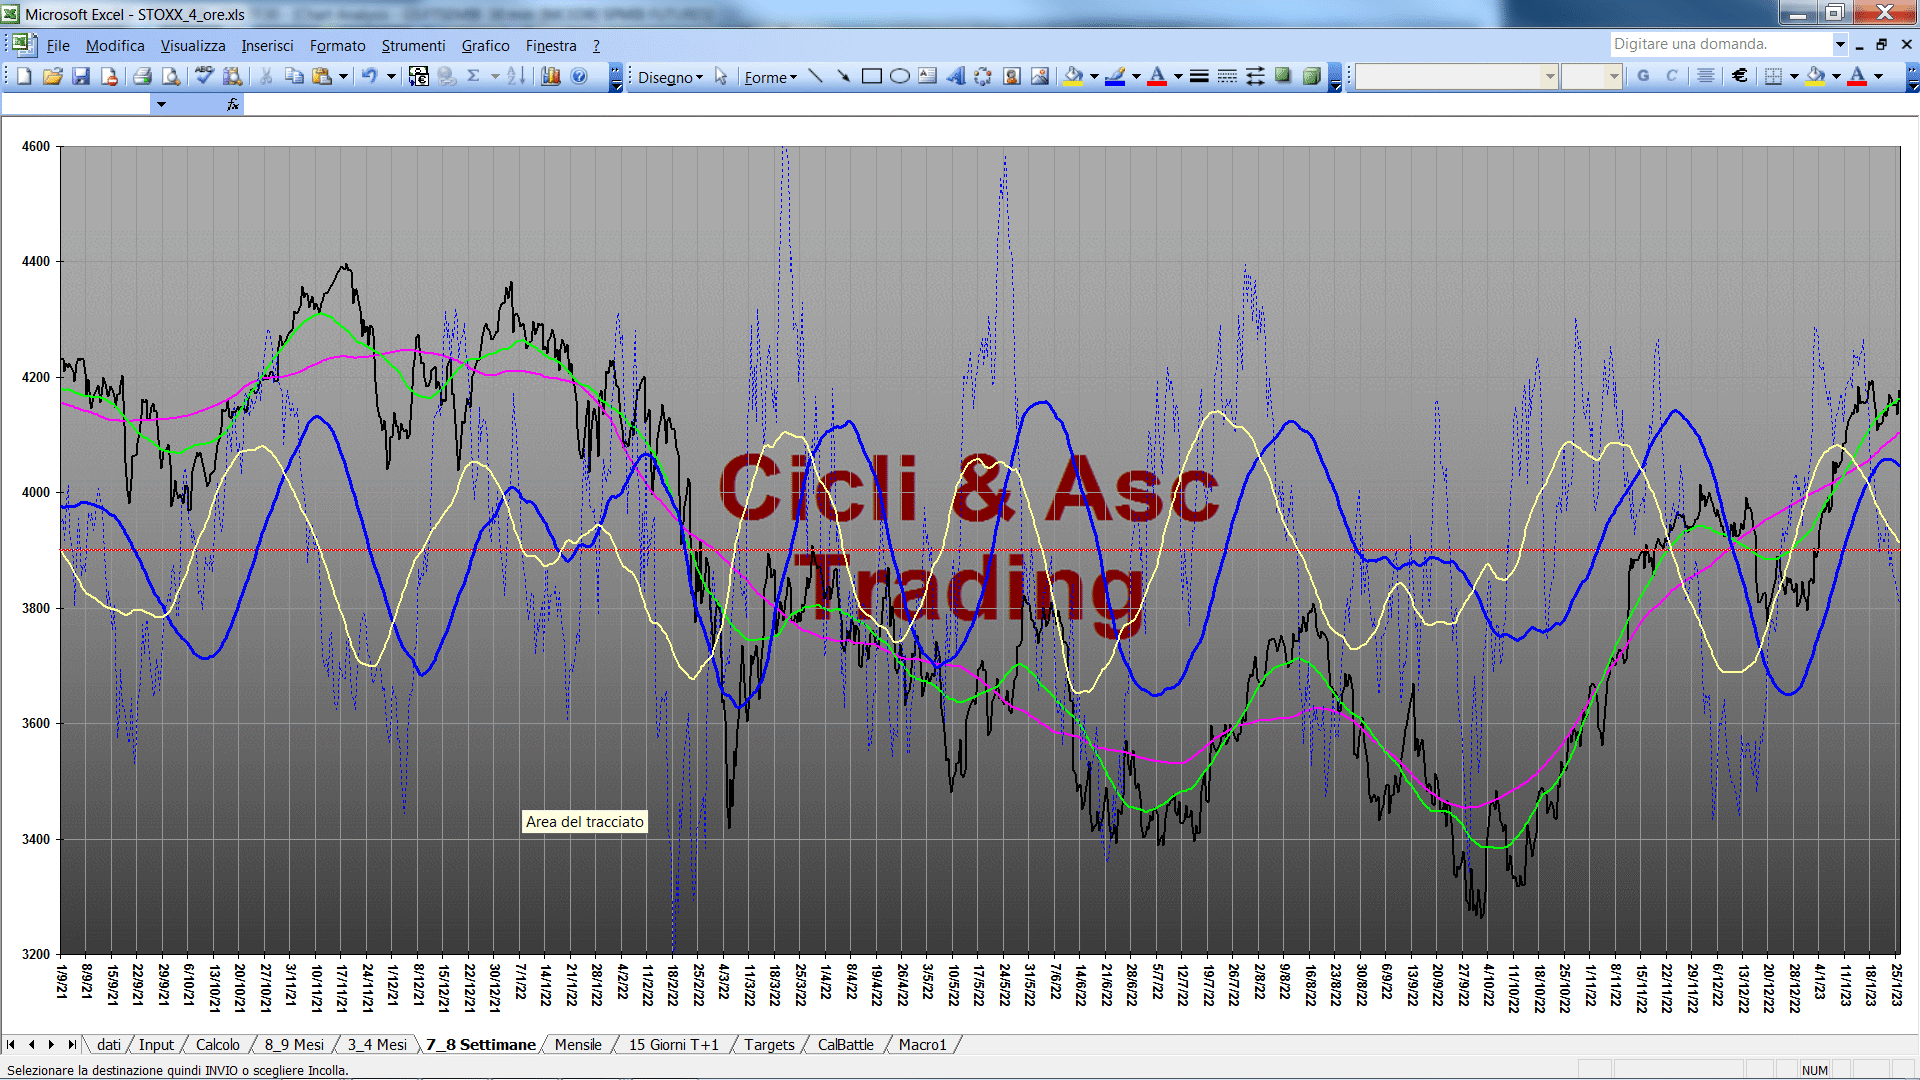Open Print Preview icon

pos(171,76)
